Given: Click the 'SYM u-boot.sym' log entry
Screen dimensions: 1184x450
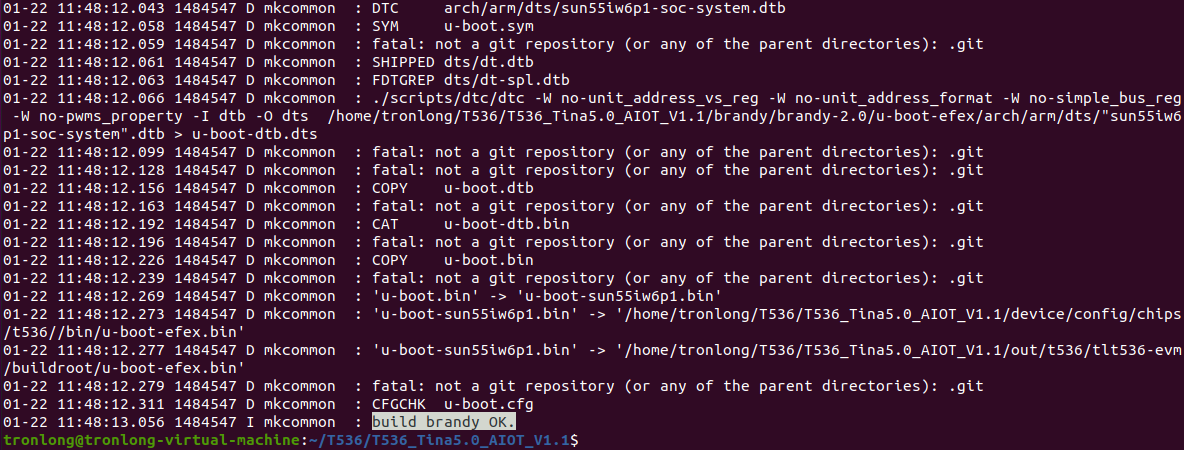Looking at the screenshot, I should (x=453, y=26).
